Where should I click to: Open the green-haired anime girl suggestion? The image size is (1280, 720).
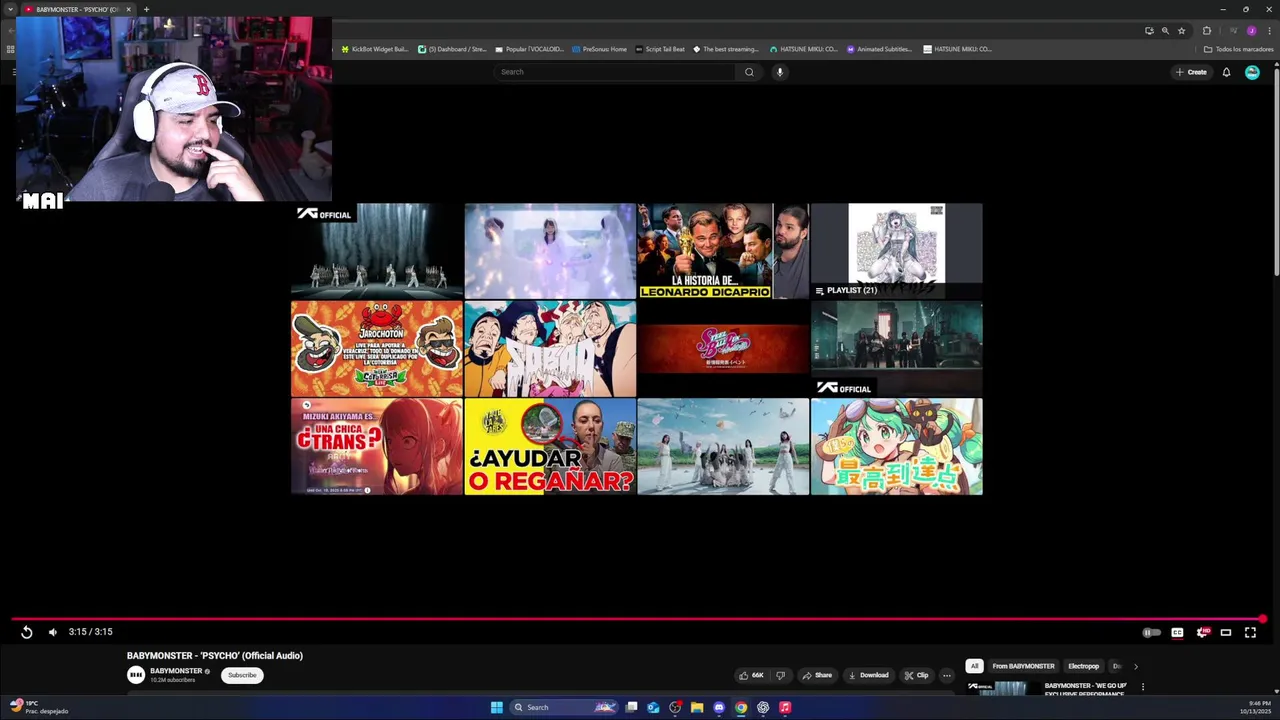(x=897, y=447)
